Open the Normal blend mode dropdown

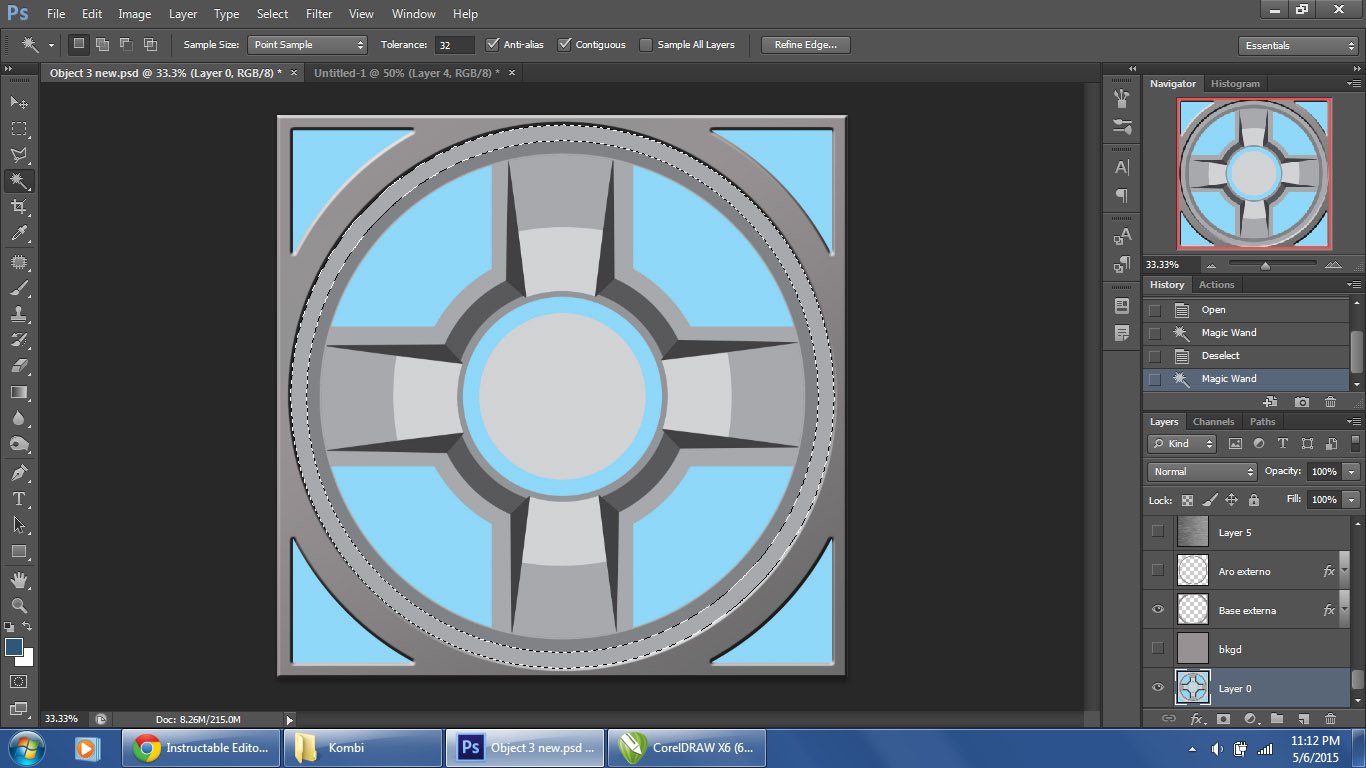click(1201, 472)
